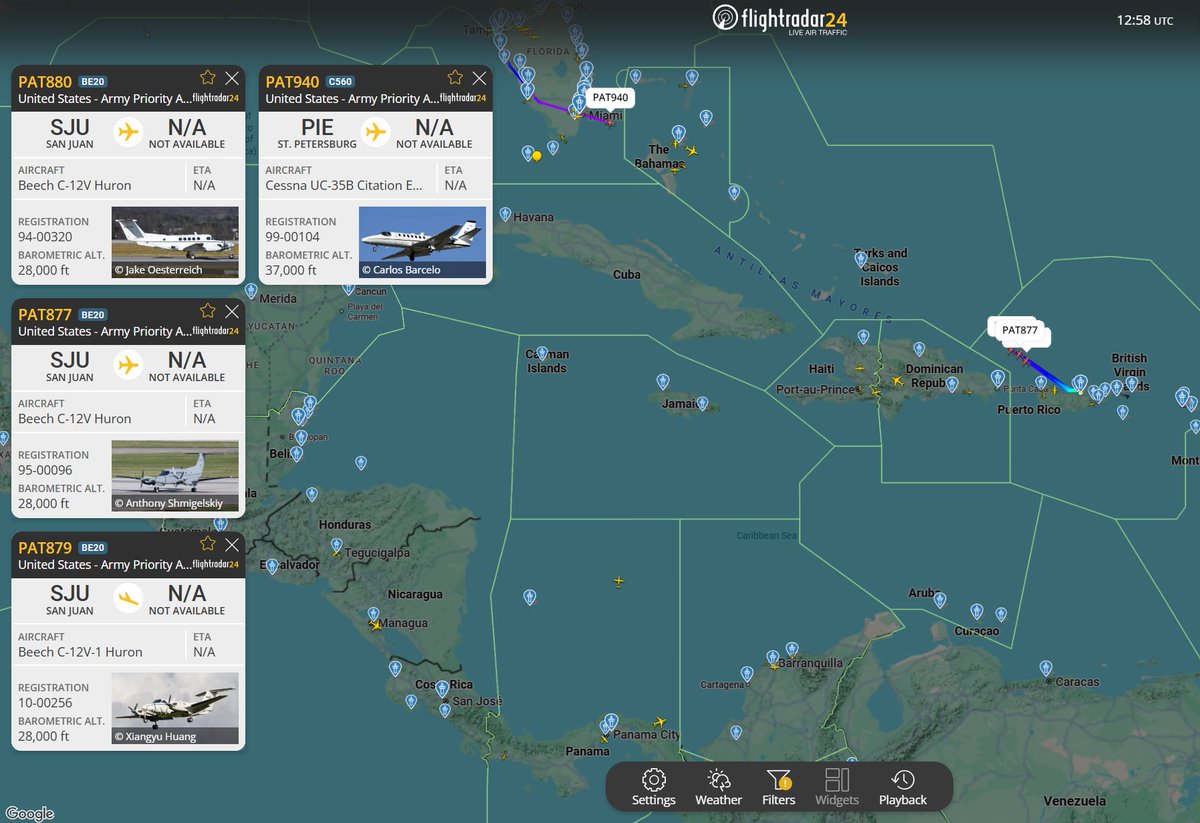Select the SJU origin on PAT880 card
The height and width of the screenshot is (823, 1200).
point(69,132)
